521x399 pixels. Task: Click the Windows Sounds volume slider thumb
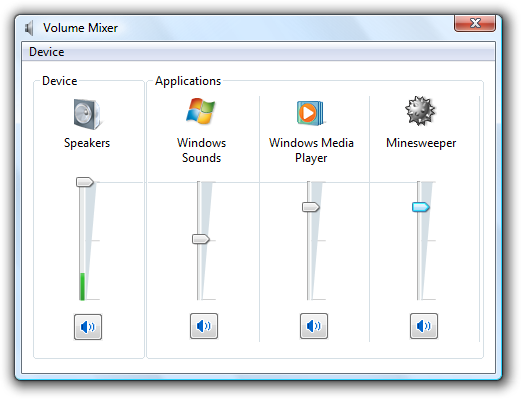(201, 239)
